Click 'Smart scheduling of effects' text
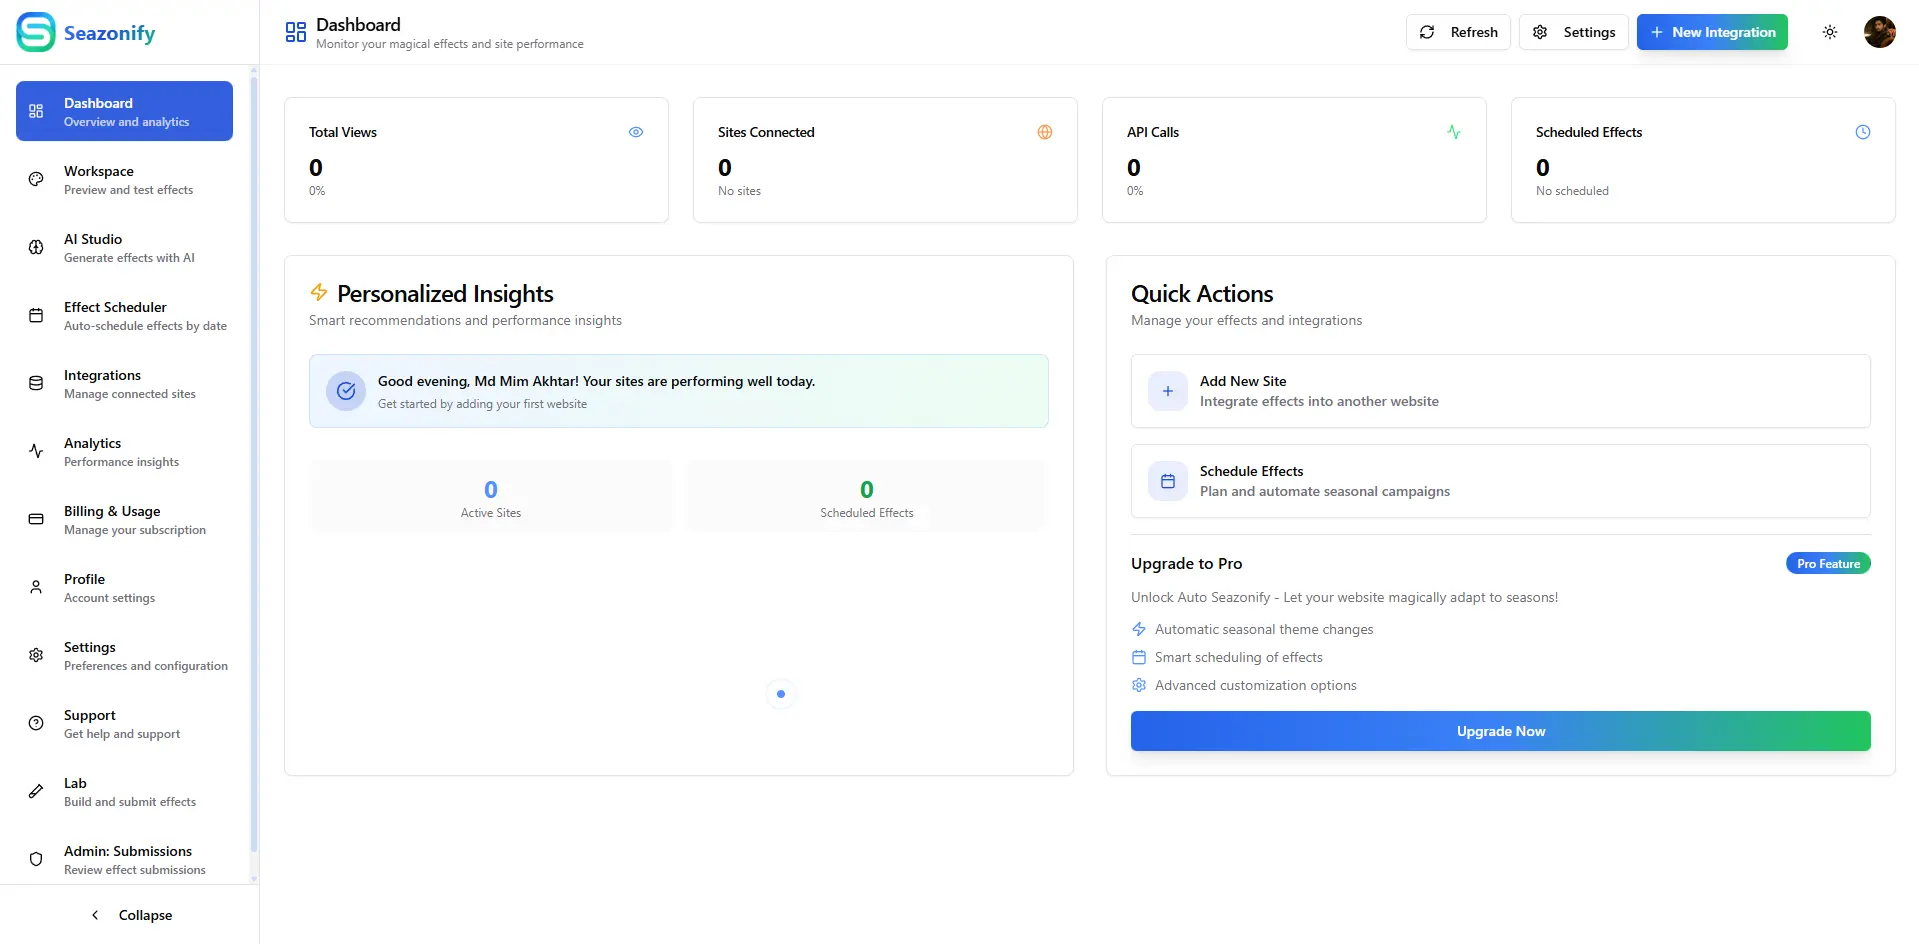This screenshot has width=1919, height=944. (x=1238, y=657)
